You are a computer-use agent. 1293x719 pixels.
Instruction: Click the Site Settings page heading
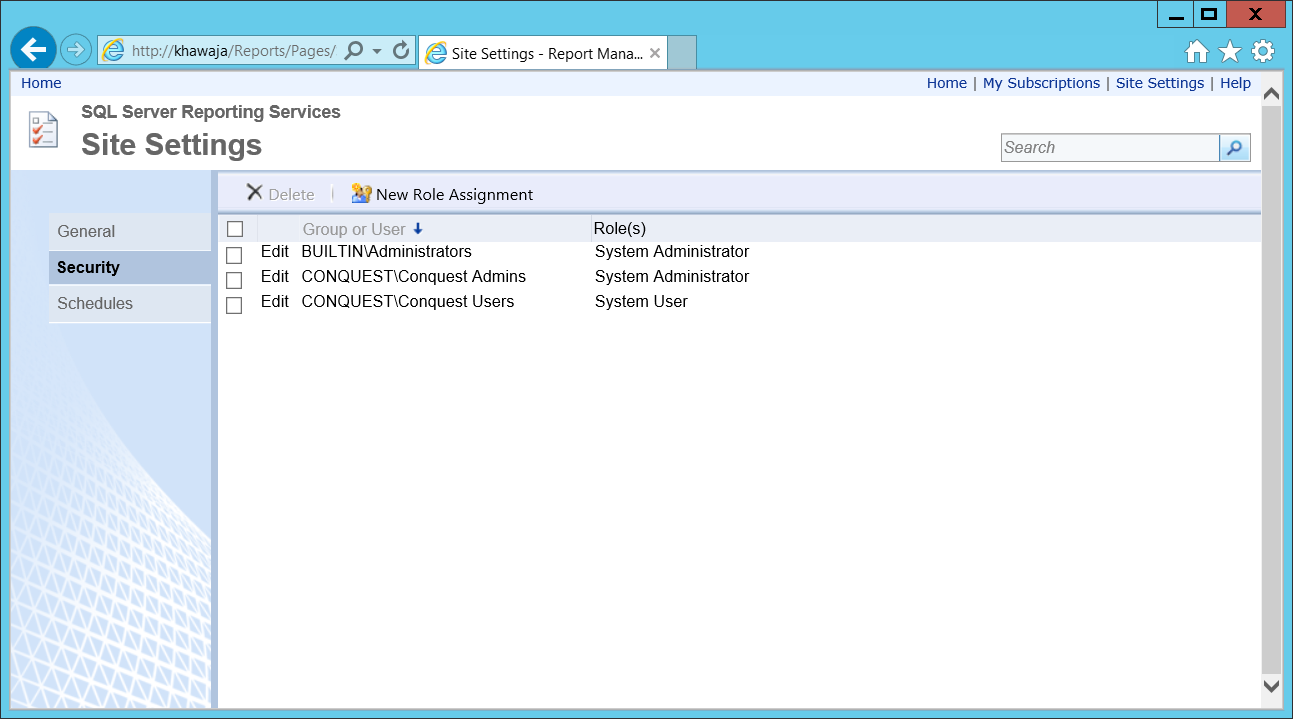tap(172, 145)
